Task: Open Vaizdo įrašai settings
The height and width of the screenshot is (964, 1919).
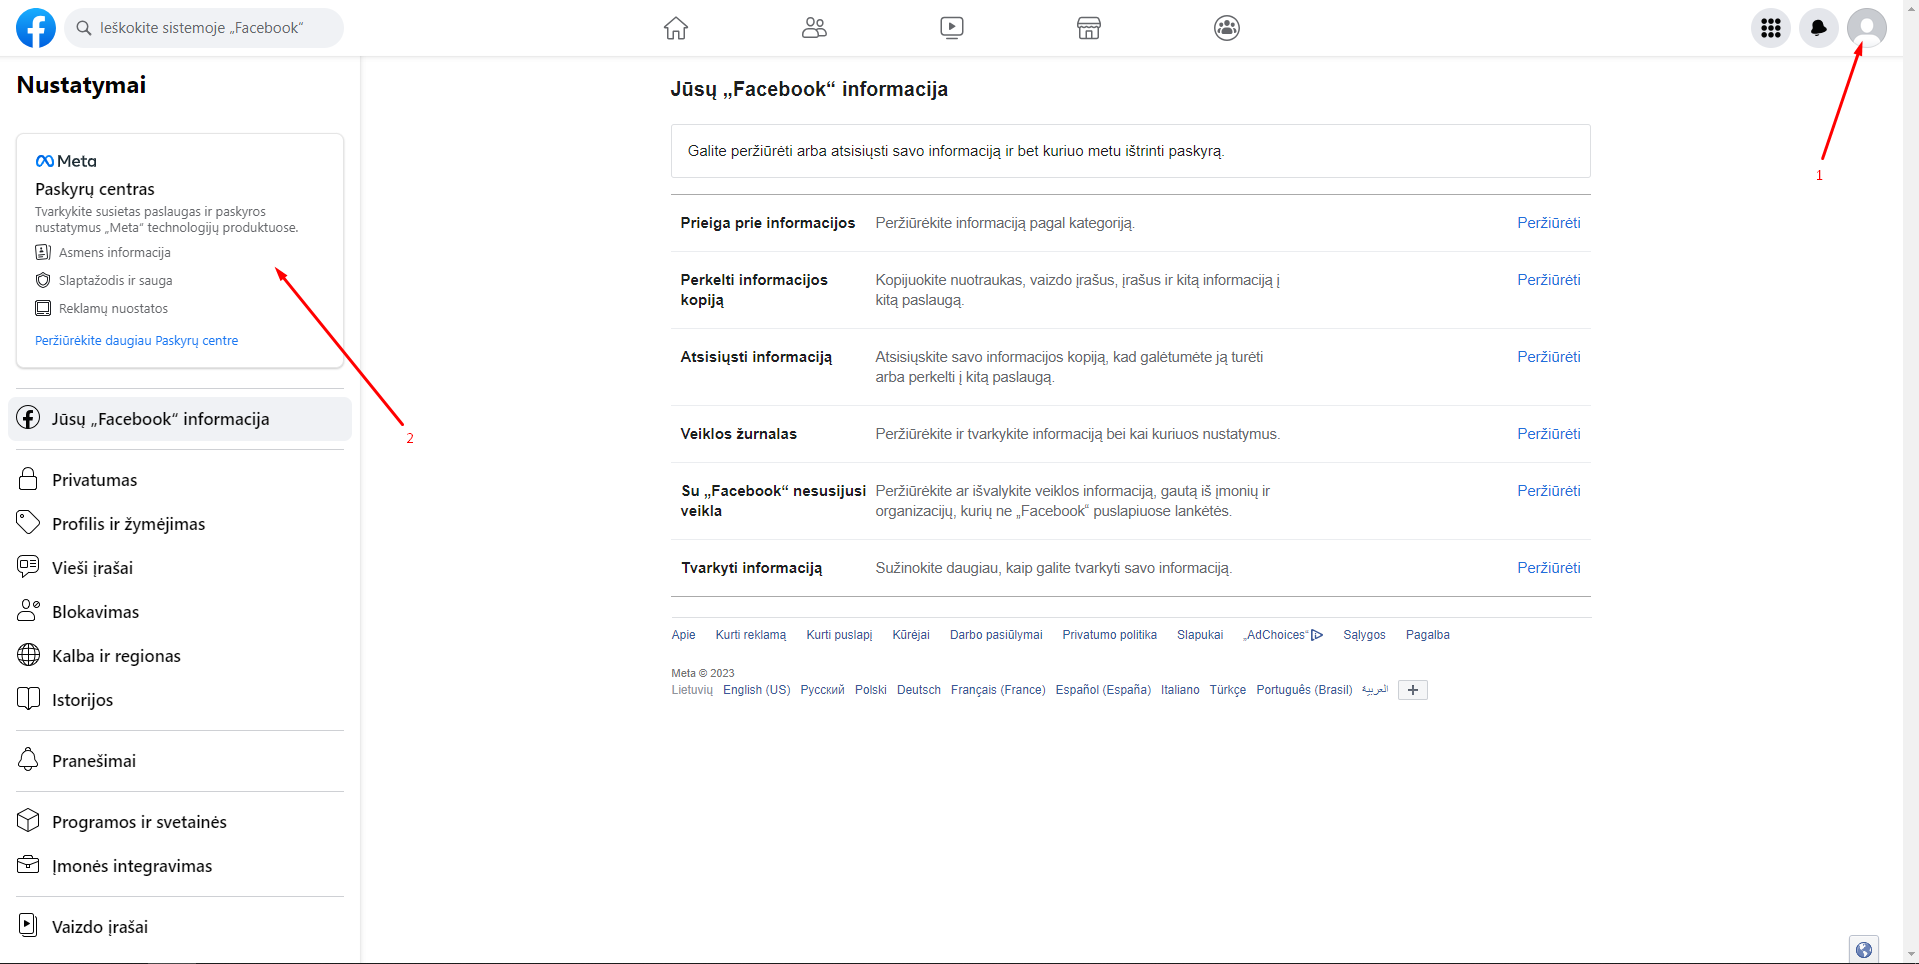Action: (x=180, y=927)
